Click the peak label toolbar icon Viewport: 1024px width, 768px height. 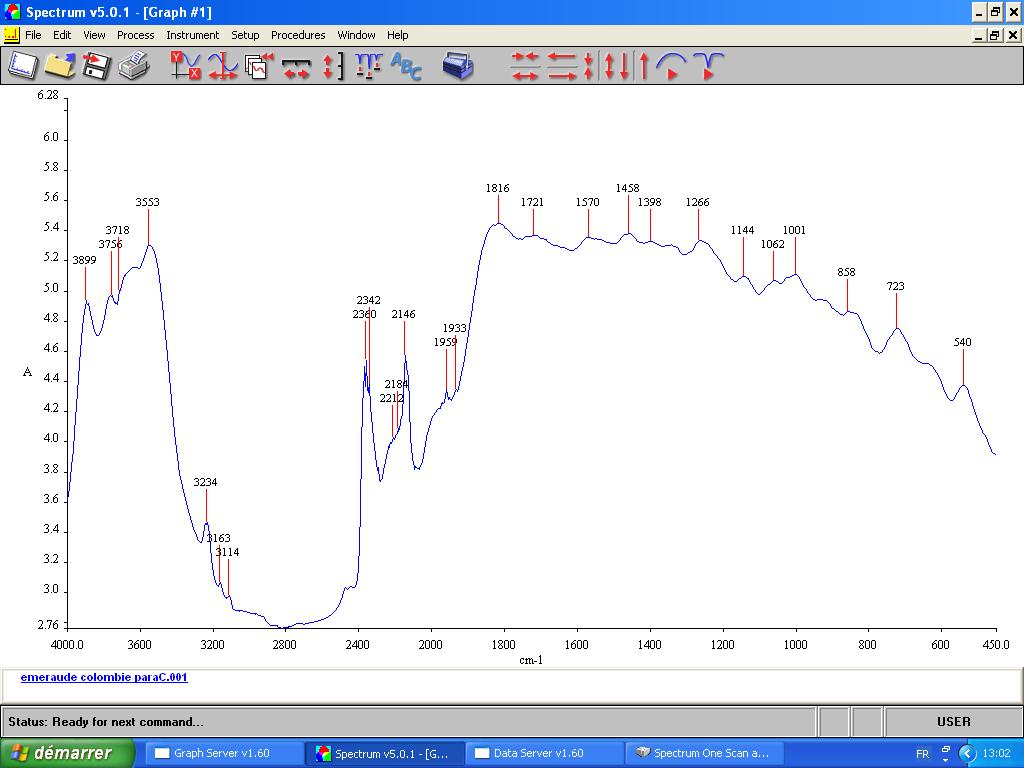click(368, 66)
